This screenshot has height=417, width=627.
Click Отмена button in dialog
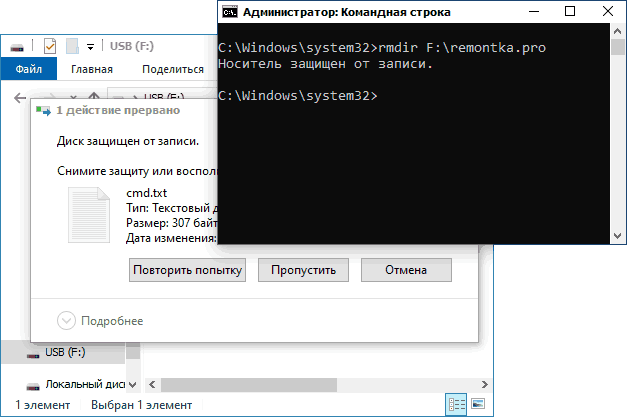click(x=406, y=270)
